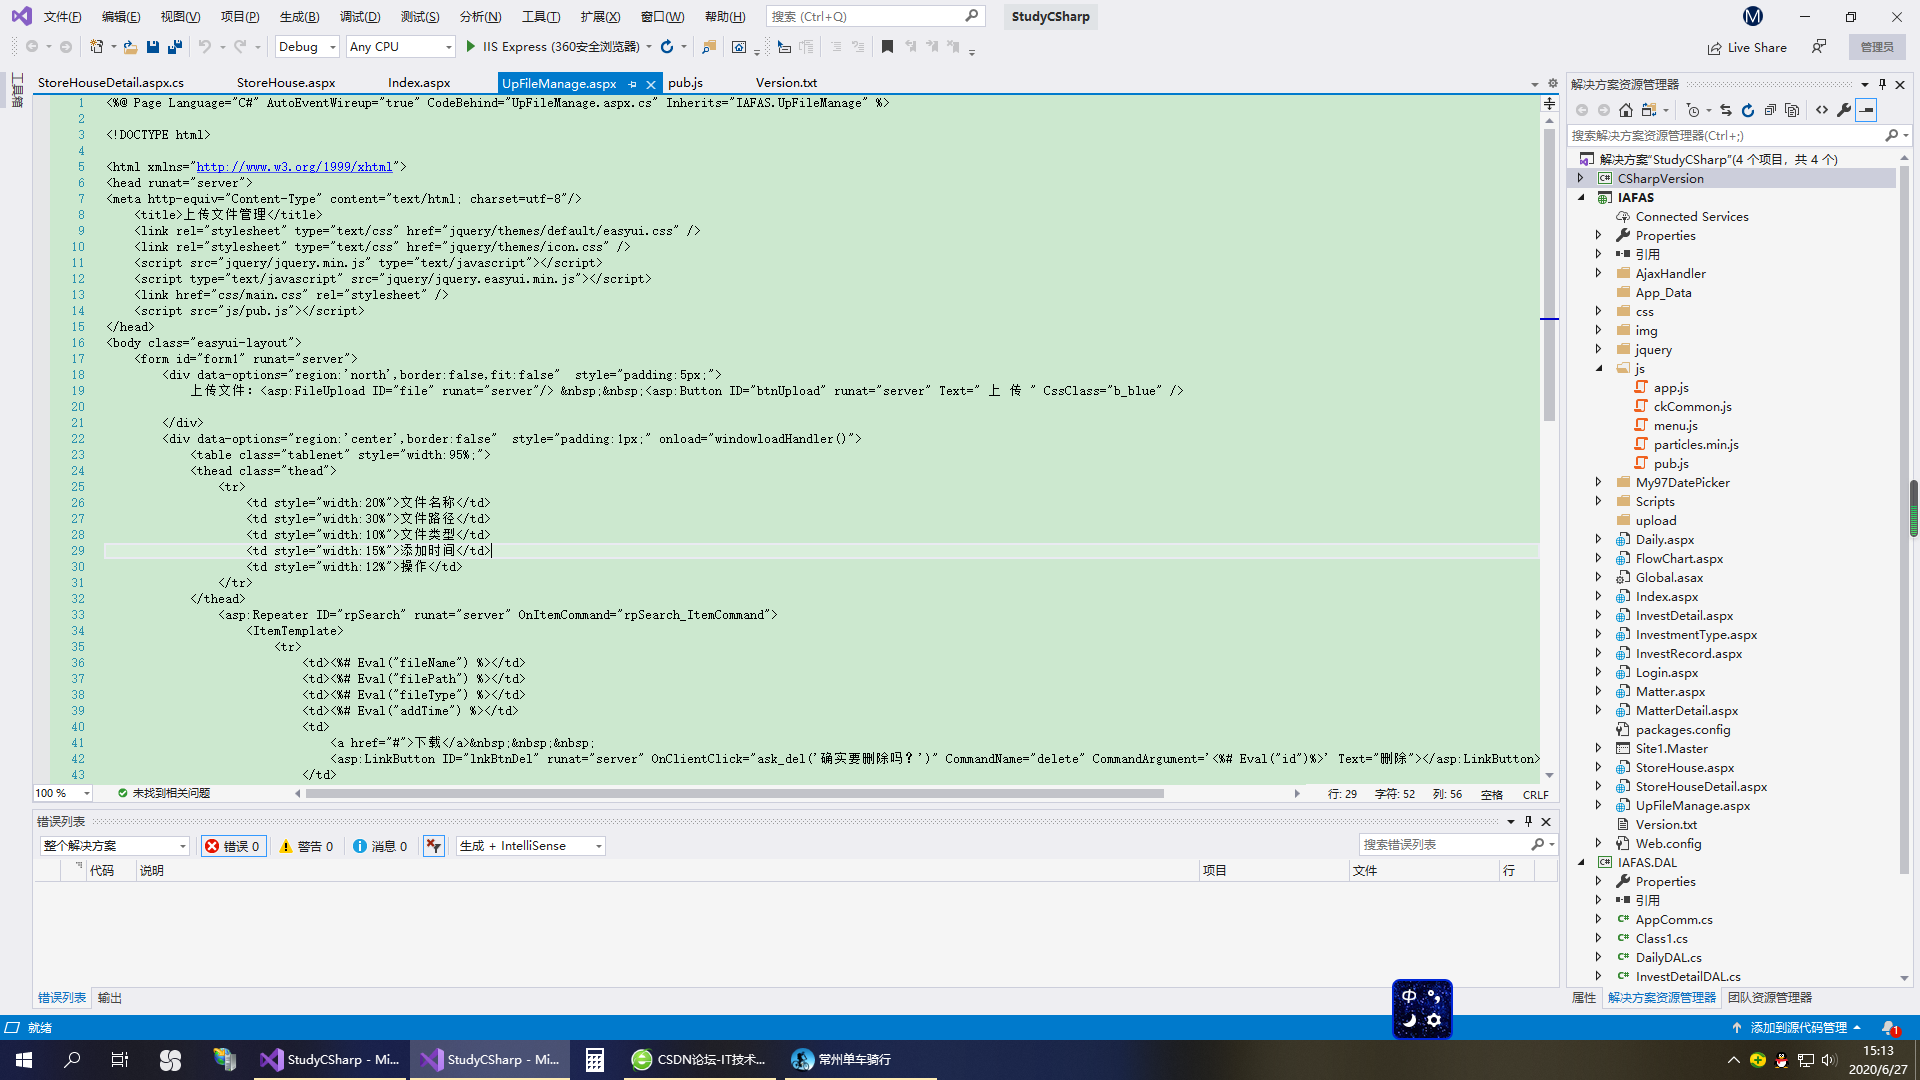Click the feedback icon next to Live Share
1920x1080 pixels.
pyautogui.click(x=1819, y=47)
